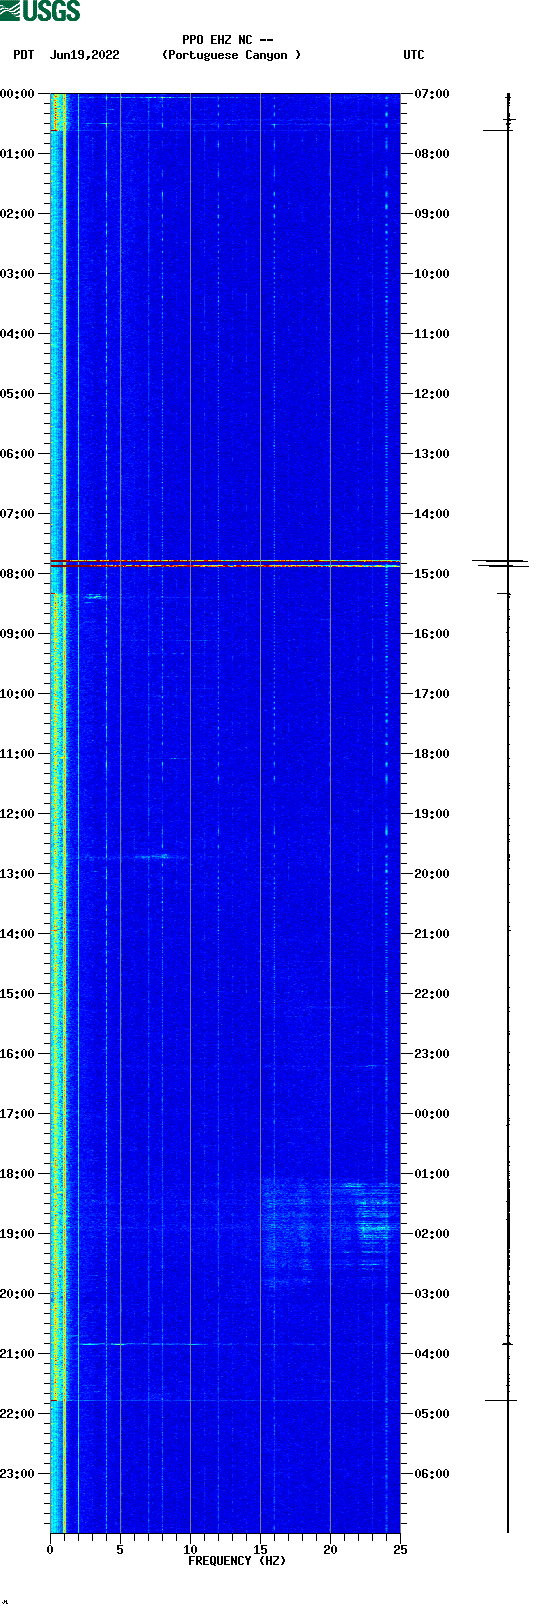This screenshot has height=1613, width=552.
Task: Click the 19:00 UTC time label
Action: [x=432, y=813]
